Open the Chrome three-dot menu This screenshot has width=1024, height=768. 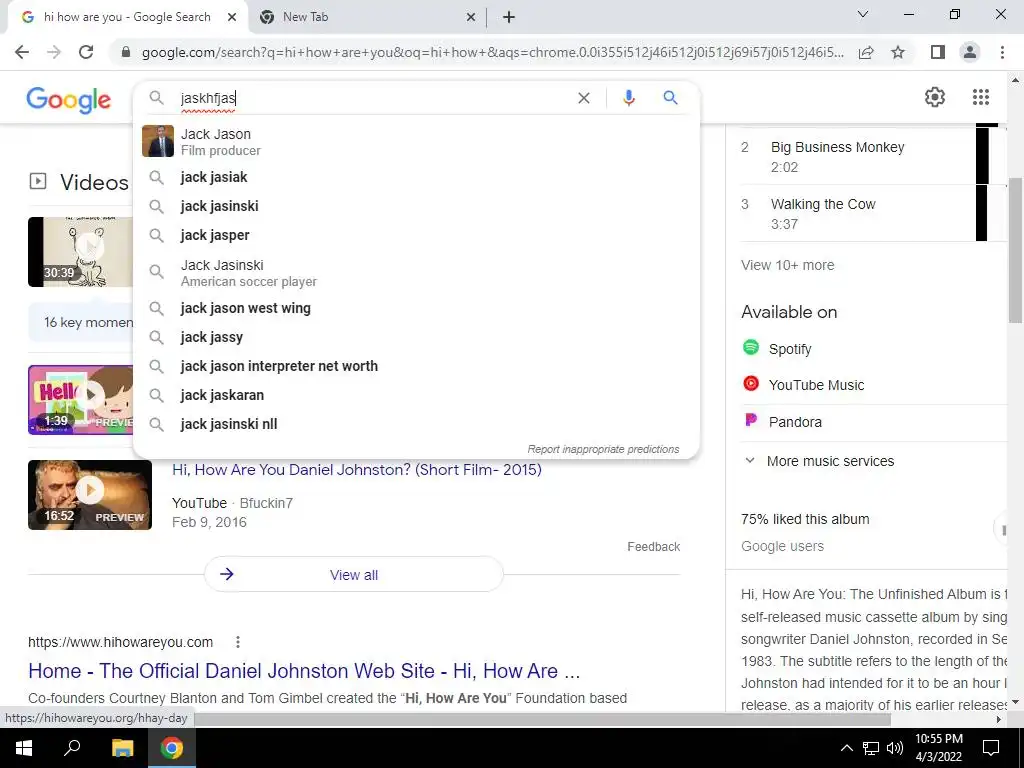1002,52
